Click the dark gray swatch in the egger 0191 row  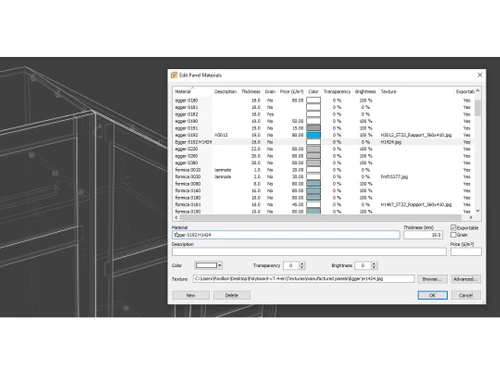[x=313, y=128]
